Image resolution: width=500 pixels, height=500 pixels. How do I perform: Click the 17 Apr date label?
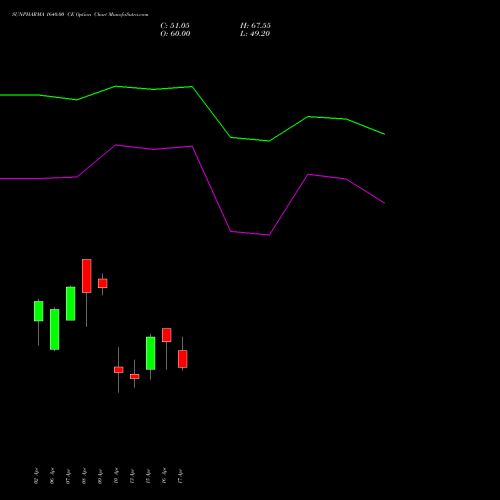coord(180,476)
